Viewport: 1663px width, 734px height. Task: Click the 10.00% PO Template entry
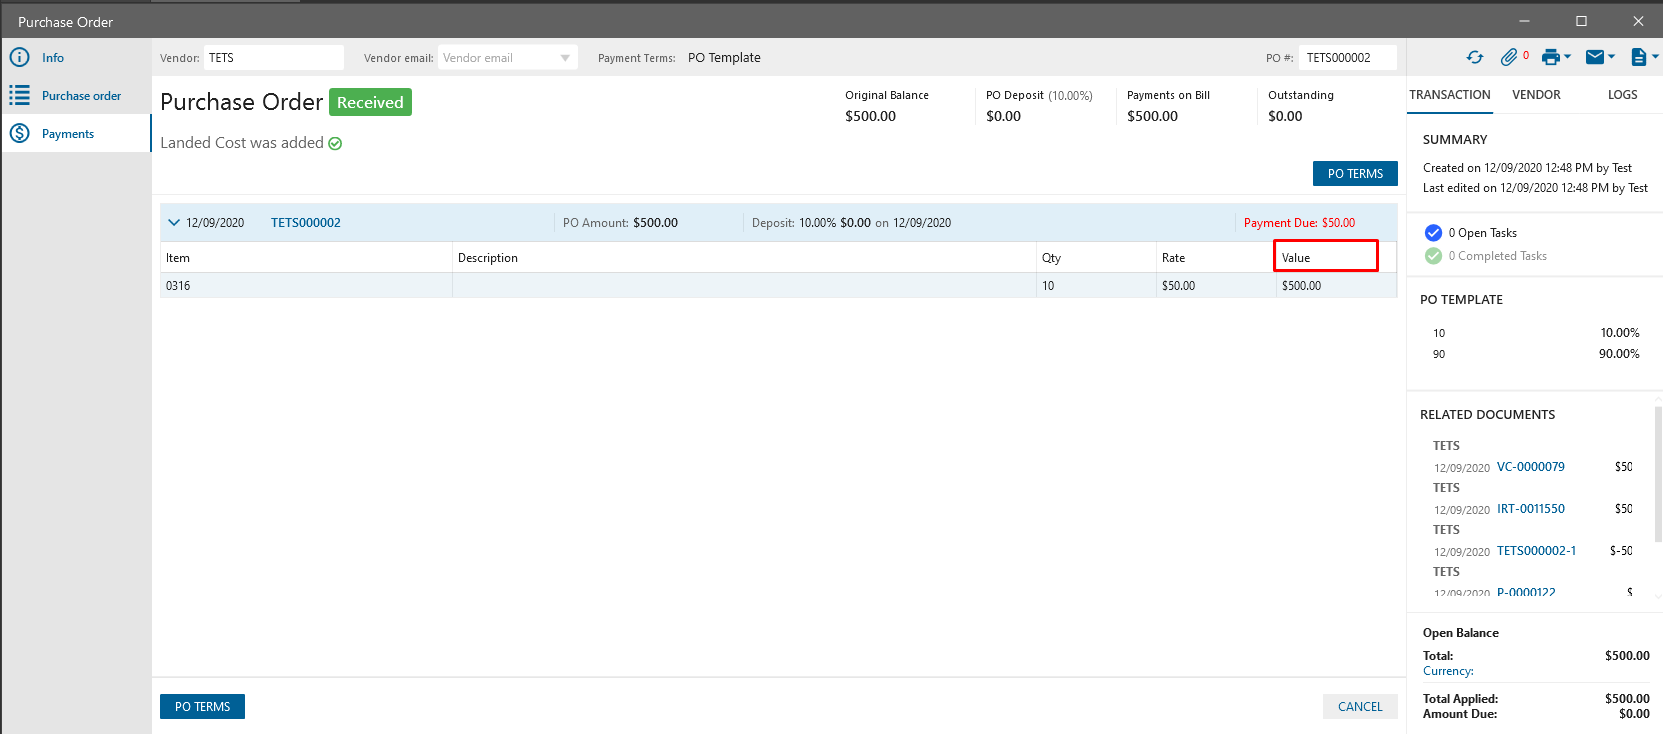pyautogui.click(x=1620, y=333)
